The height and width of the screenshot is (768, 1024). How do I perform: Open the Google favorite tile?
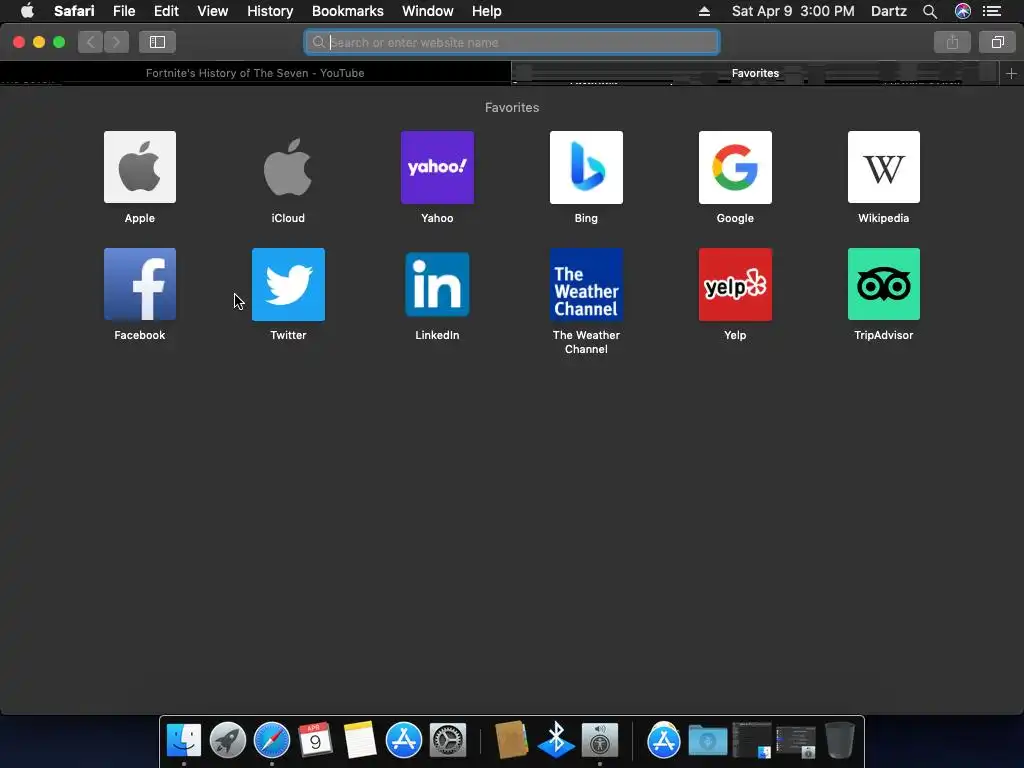tap(735, 167)
